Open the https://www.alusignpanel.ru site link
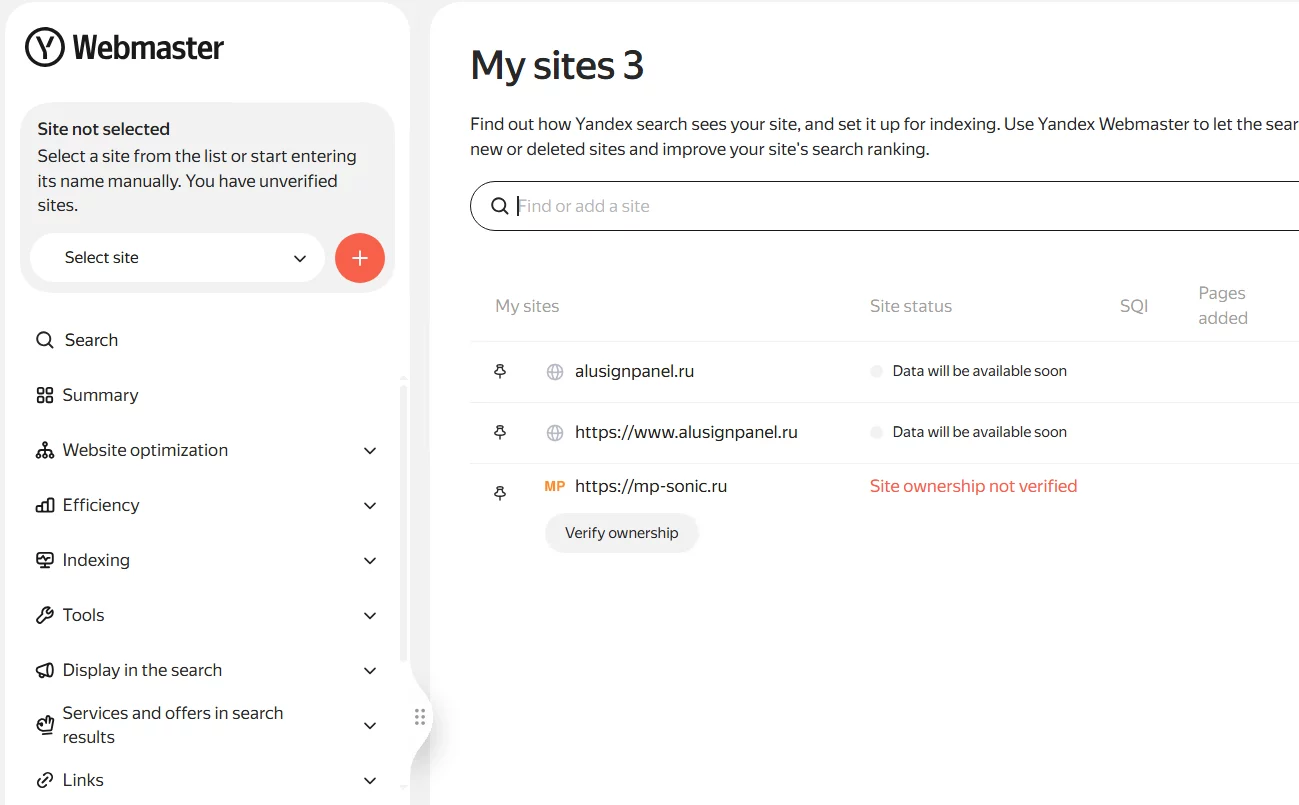The image size is (1299, 805). pos(686,432)
